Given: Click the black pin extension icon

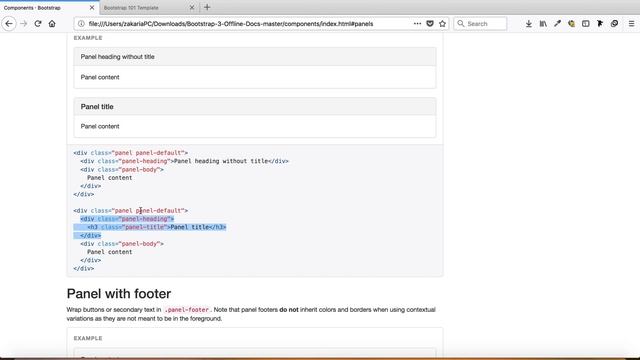Looking at the screenshot, I should (600, 24).
